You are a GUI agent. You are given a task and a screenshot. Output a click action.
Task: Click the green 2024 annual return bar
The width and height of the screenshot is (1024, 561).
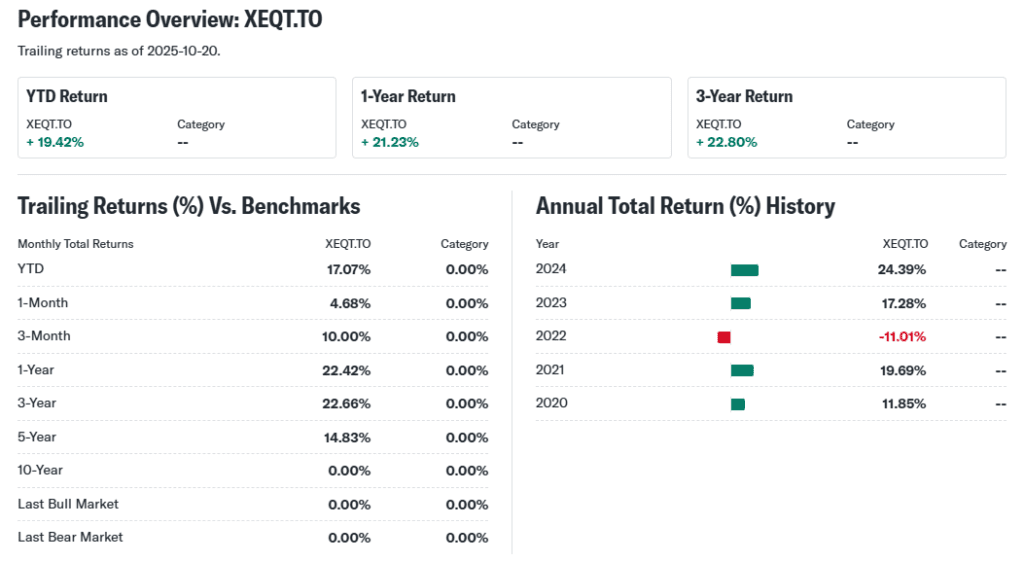pyautogui.click(x=744, y=270)
